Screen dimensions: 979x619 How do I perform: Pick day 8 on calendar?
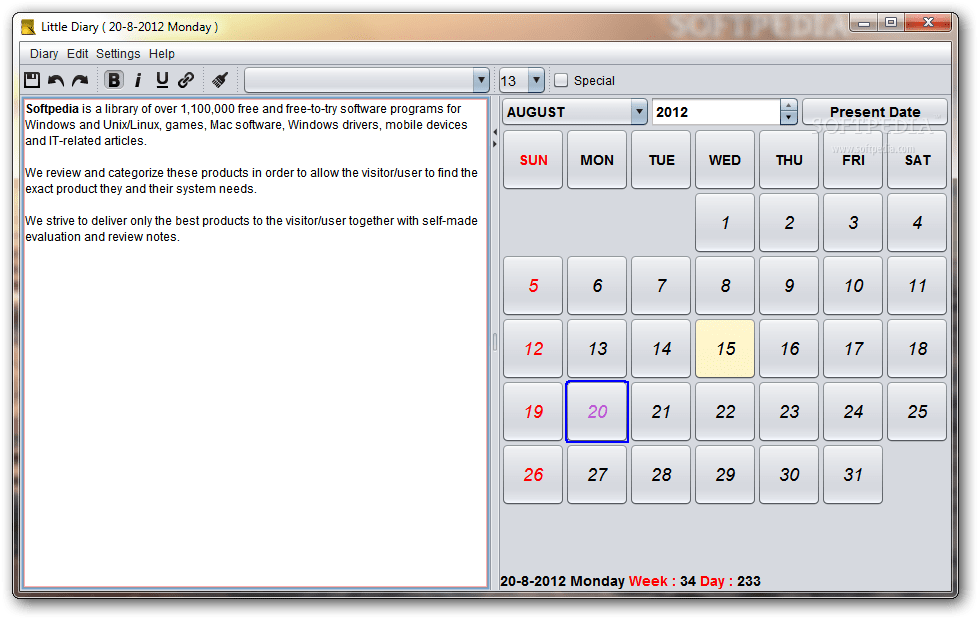(x=725, y=285)
